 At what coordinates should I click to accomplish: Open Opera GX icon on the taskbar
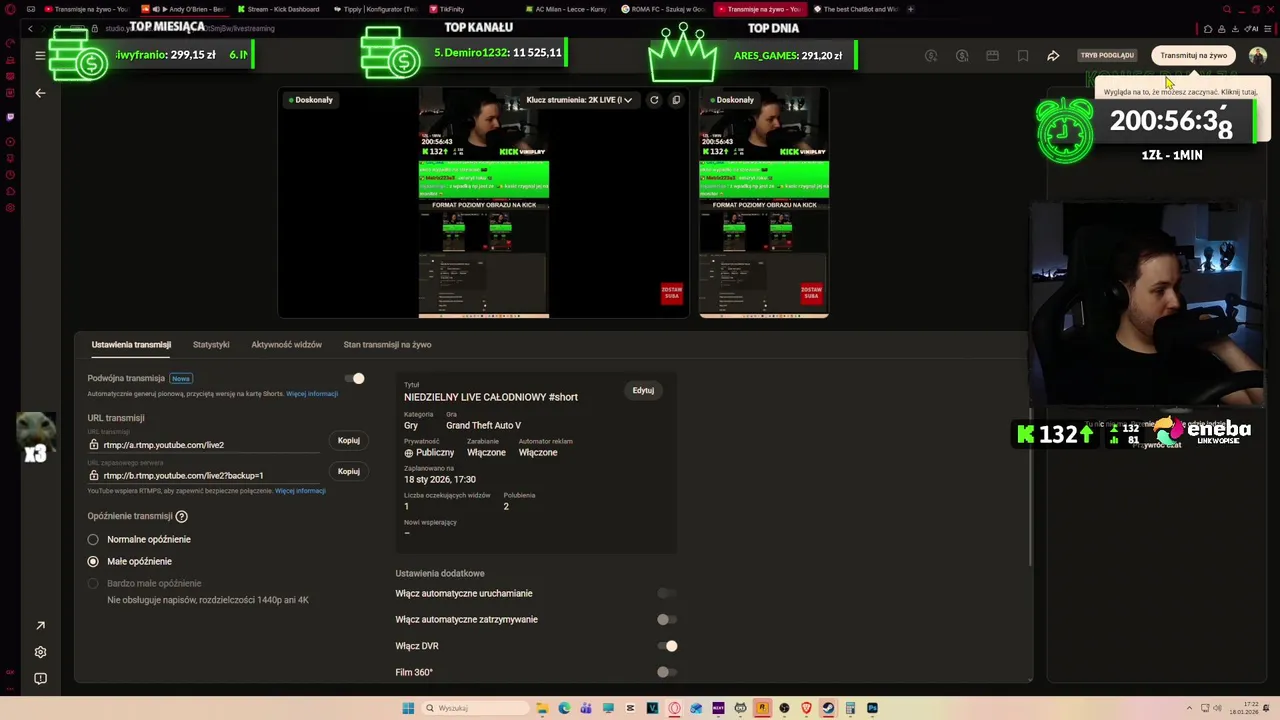[x=674, y=708]
